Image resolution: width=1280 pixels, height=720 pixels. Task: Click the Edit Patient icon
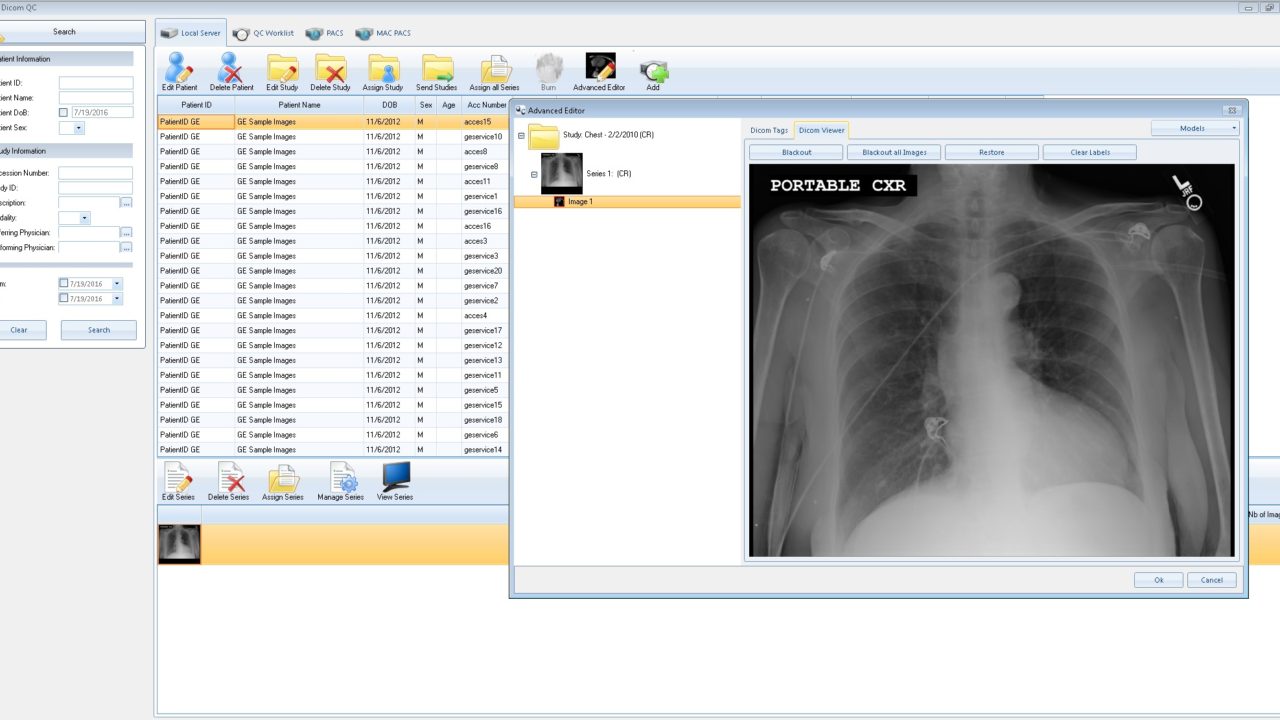[x=180, y=70]
